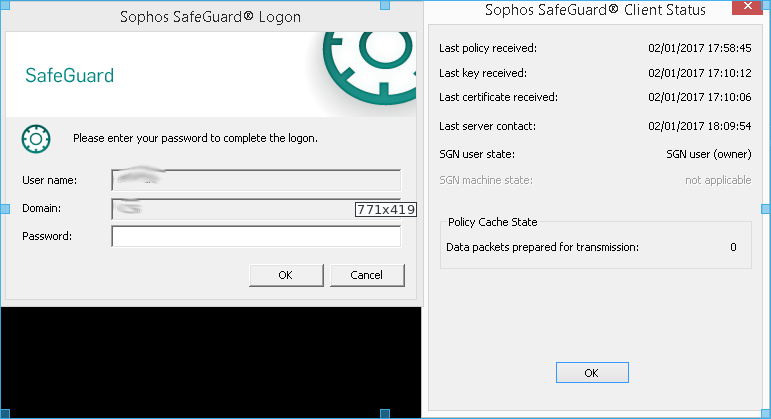Click the timestamp 02/01/2017 17:10:06
The height and width of the screenshot is (419, 771).
pos(700,97)
